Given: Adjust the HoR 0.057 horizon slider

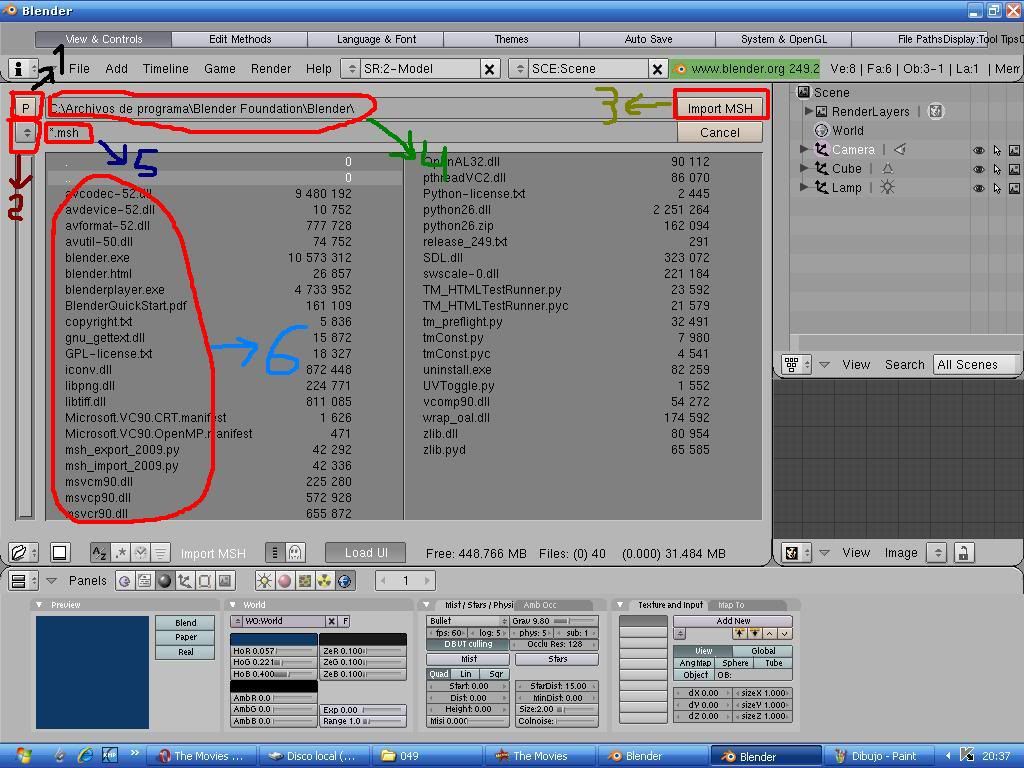Looking at the screenshot, I should click(x=274, y=651).
